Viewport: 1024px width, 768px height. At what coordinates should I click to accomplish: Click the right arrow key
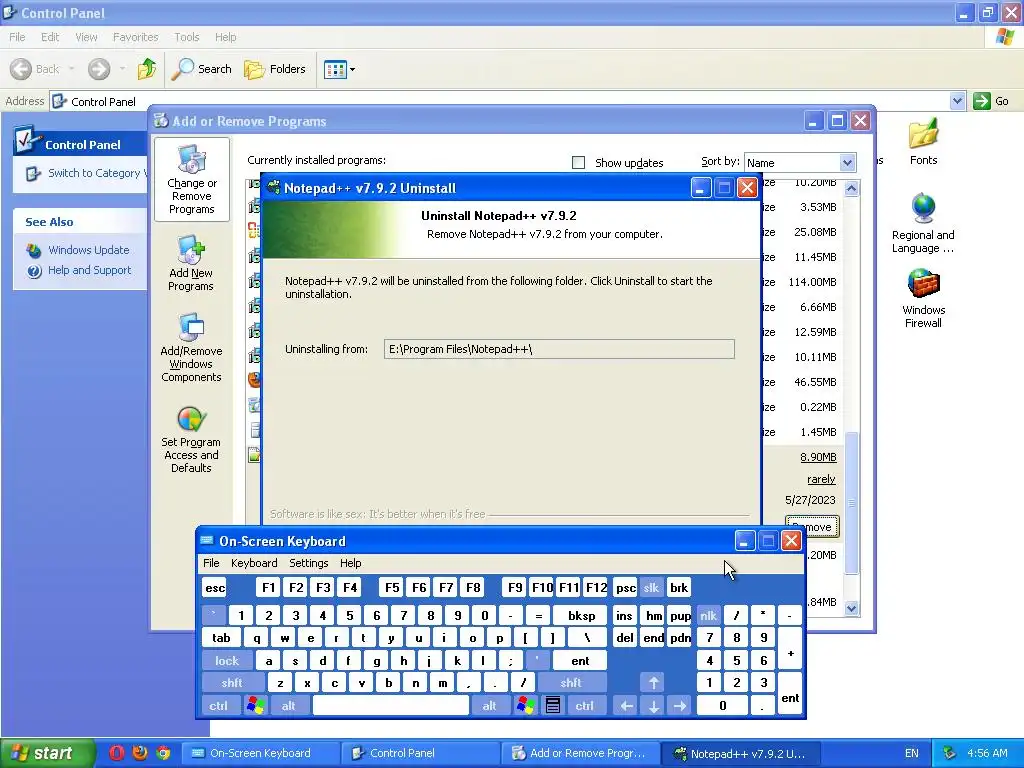680,706
